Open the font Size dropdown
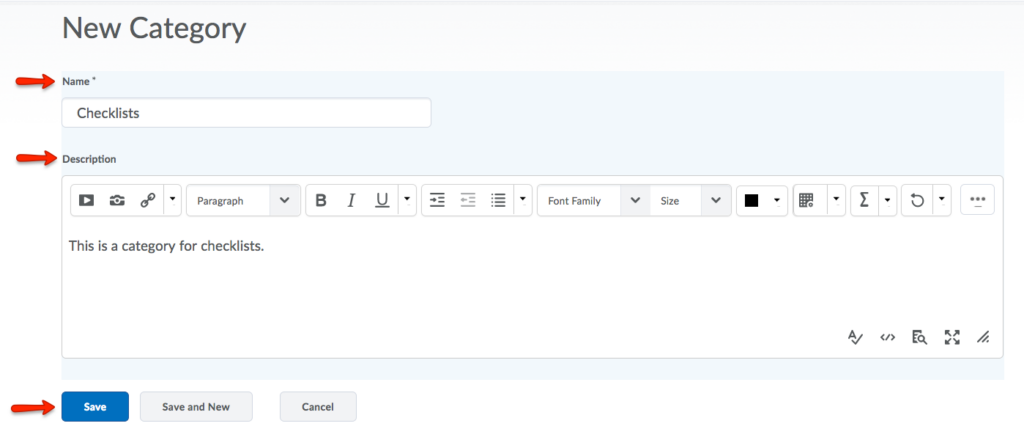 tap(690, 201)
